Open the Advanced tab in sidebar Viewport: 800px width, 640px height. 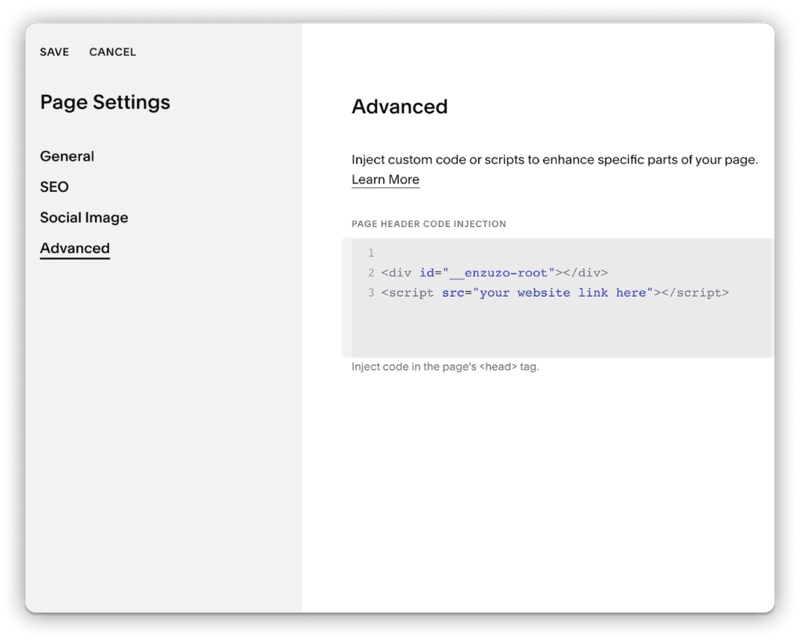(x=75, y=249)
